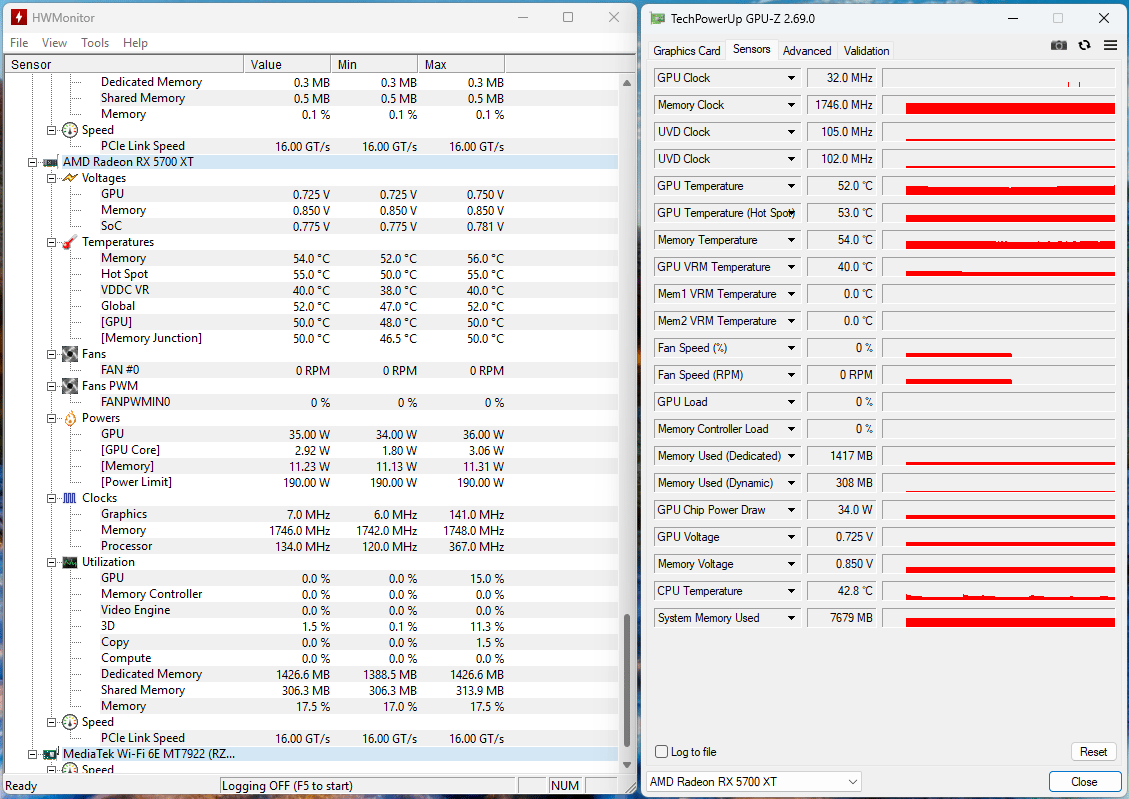Collapse the Powers tree node
Viewport: 1129px width, 799px height.
point(51,418)
